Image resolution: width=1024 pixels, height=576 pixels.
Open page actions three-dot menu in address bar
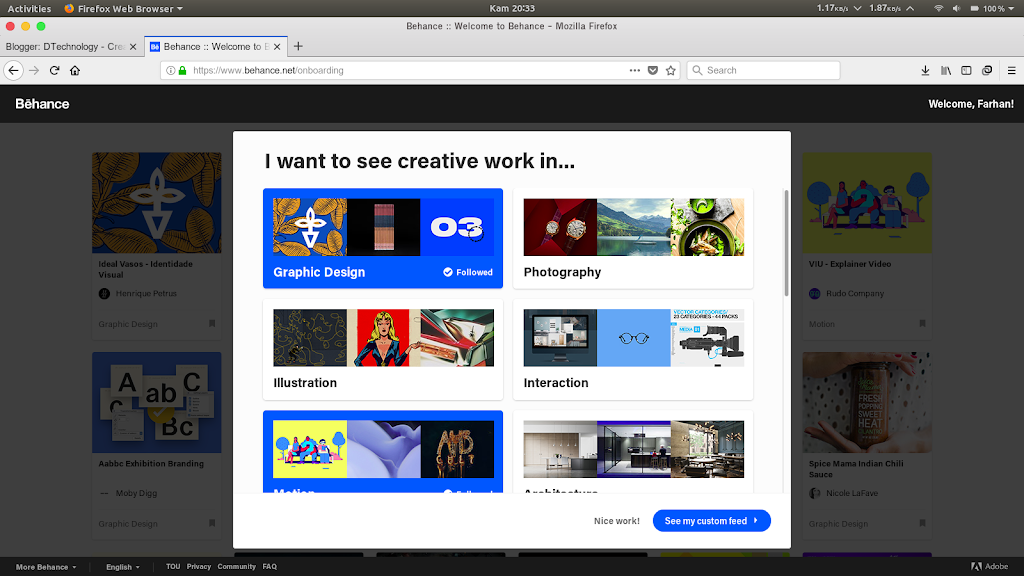pyautogui.click(x=635, y=70)
